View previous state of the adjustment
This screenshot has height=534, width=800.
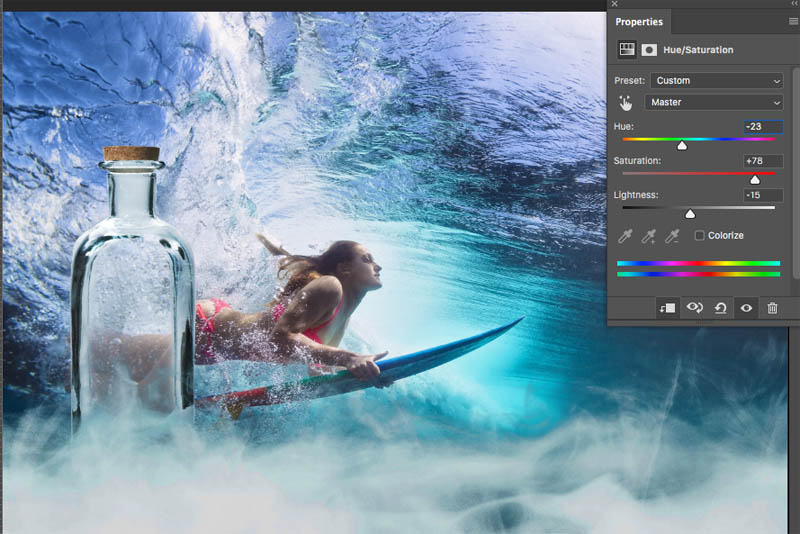[x=694, y=308]
